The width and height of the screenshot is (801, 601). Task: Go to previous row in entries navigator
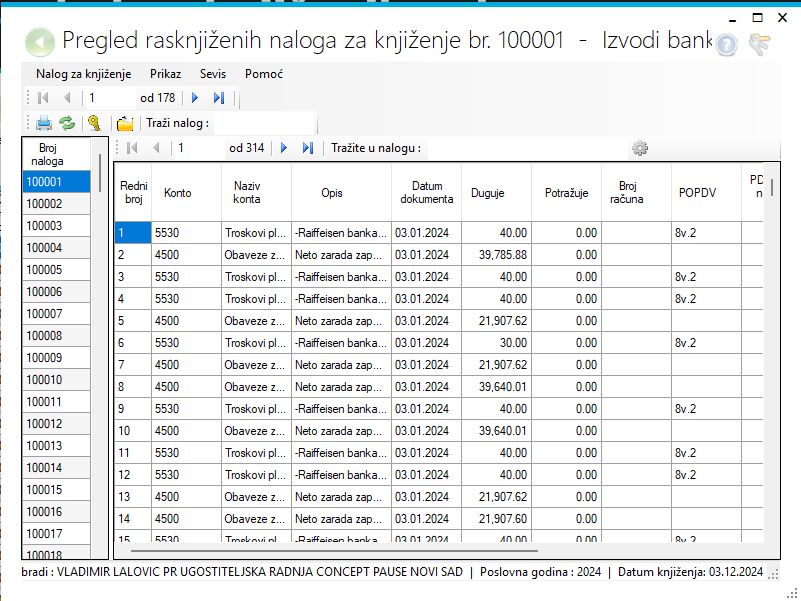[156, 148]
